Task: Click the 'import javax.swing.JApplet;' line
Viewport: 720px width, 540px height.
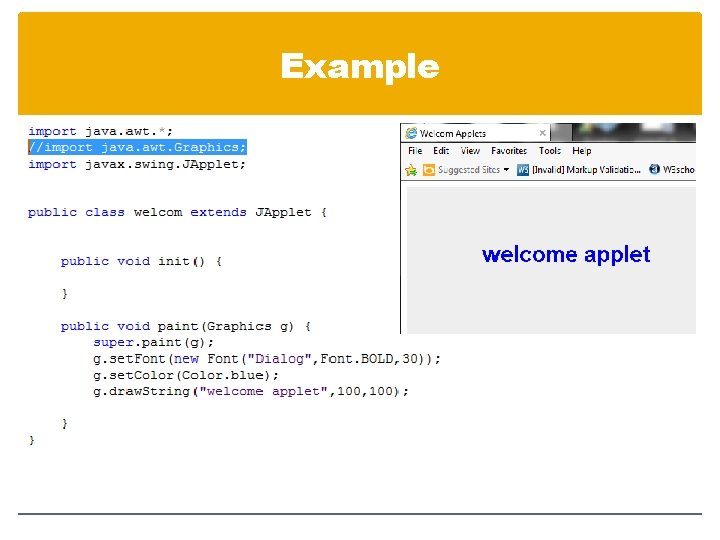Action: click(137, 164)
